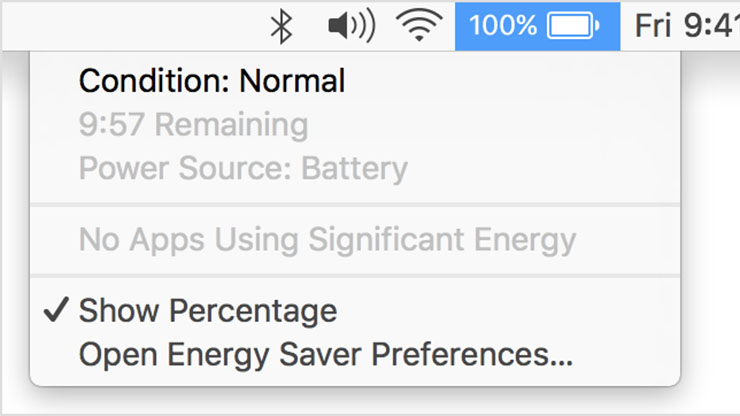Click the divider below Power Source: Battery

(x=355, y=204)
